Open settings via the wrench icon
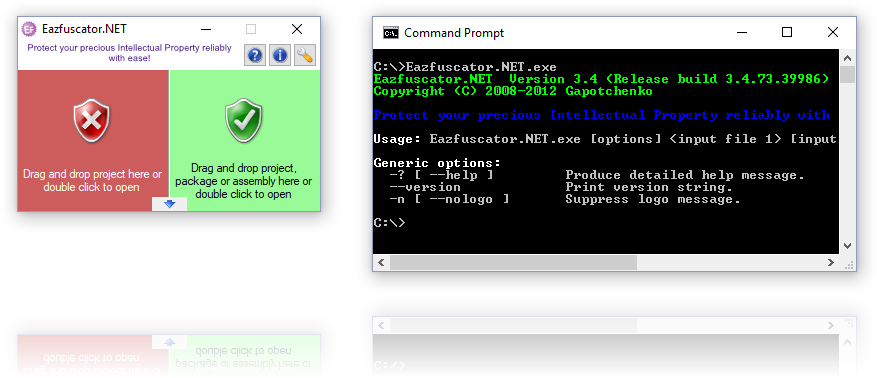This screenshot has width=877, height=378. click(x=305, y=55)
